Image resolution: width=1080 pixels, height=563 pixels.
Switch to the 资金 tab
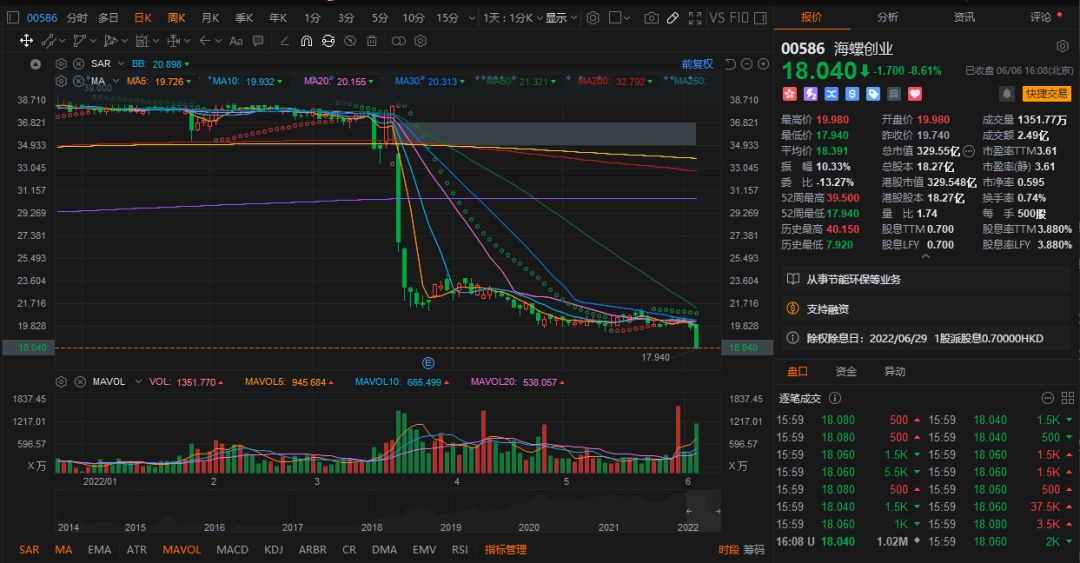tap(846, 371)
